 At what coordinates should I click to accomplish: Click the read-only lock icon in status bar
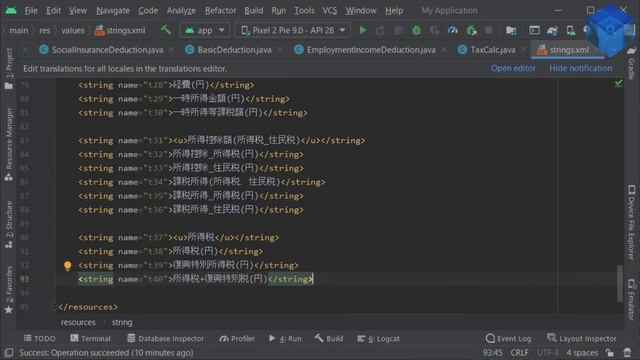tap(610, 352)
